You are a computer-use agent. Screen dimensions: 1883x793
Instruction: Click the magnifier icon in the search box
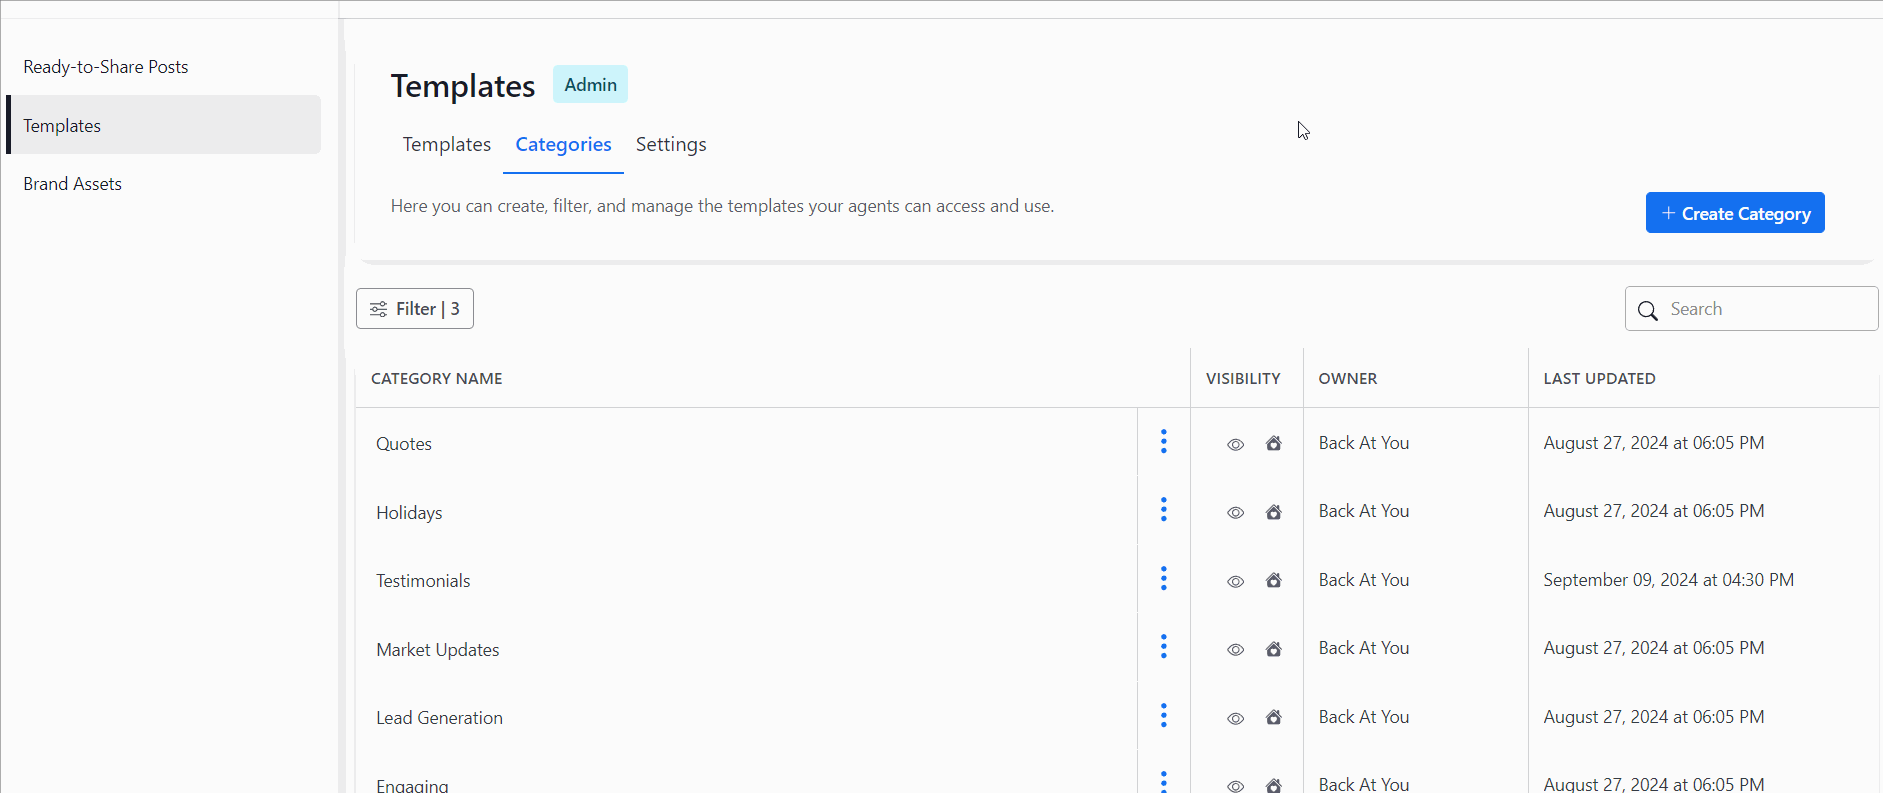(1648, 311)
